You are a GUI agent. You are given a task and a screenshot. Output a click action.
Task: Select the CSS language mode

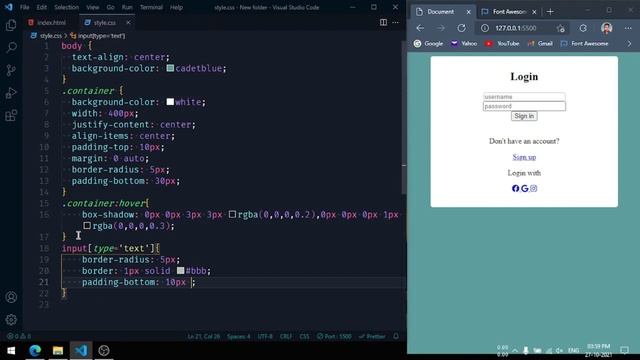point(304,336)
